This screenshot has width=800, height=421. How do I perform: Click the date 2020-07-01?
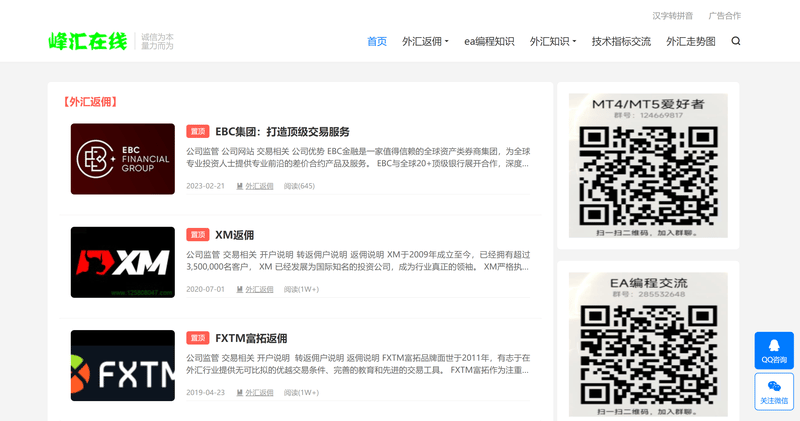click(205, 289)
